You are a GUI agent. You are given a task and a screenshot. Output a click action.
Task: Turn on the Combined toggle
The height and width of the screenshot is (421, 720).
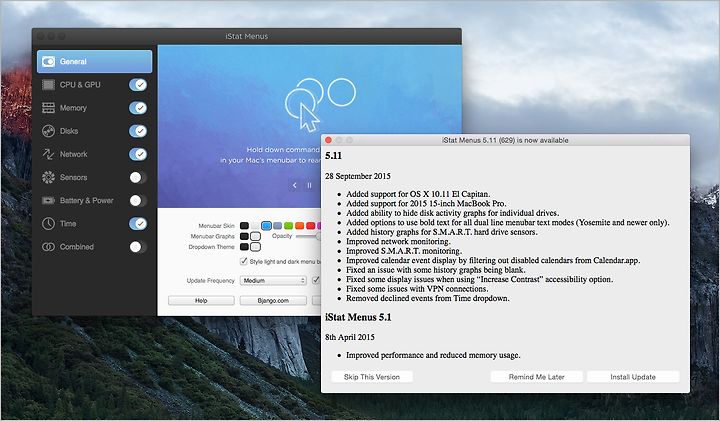[138, 247]
